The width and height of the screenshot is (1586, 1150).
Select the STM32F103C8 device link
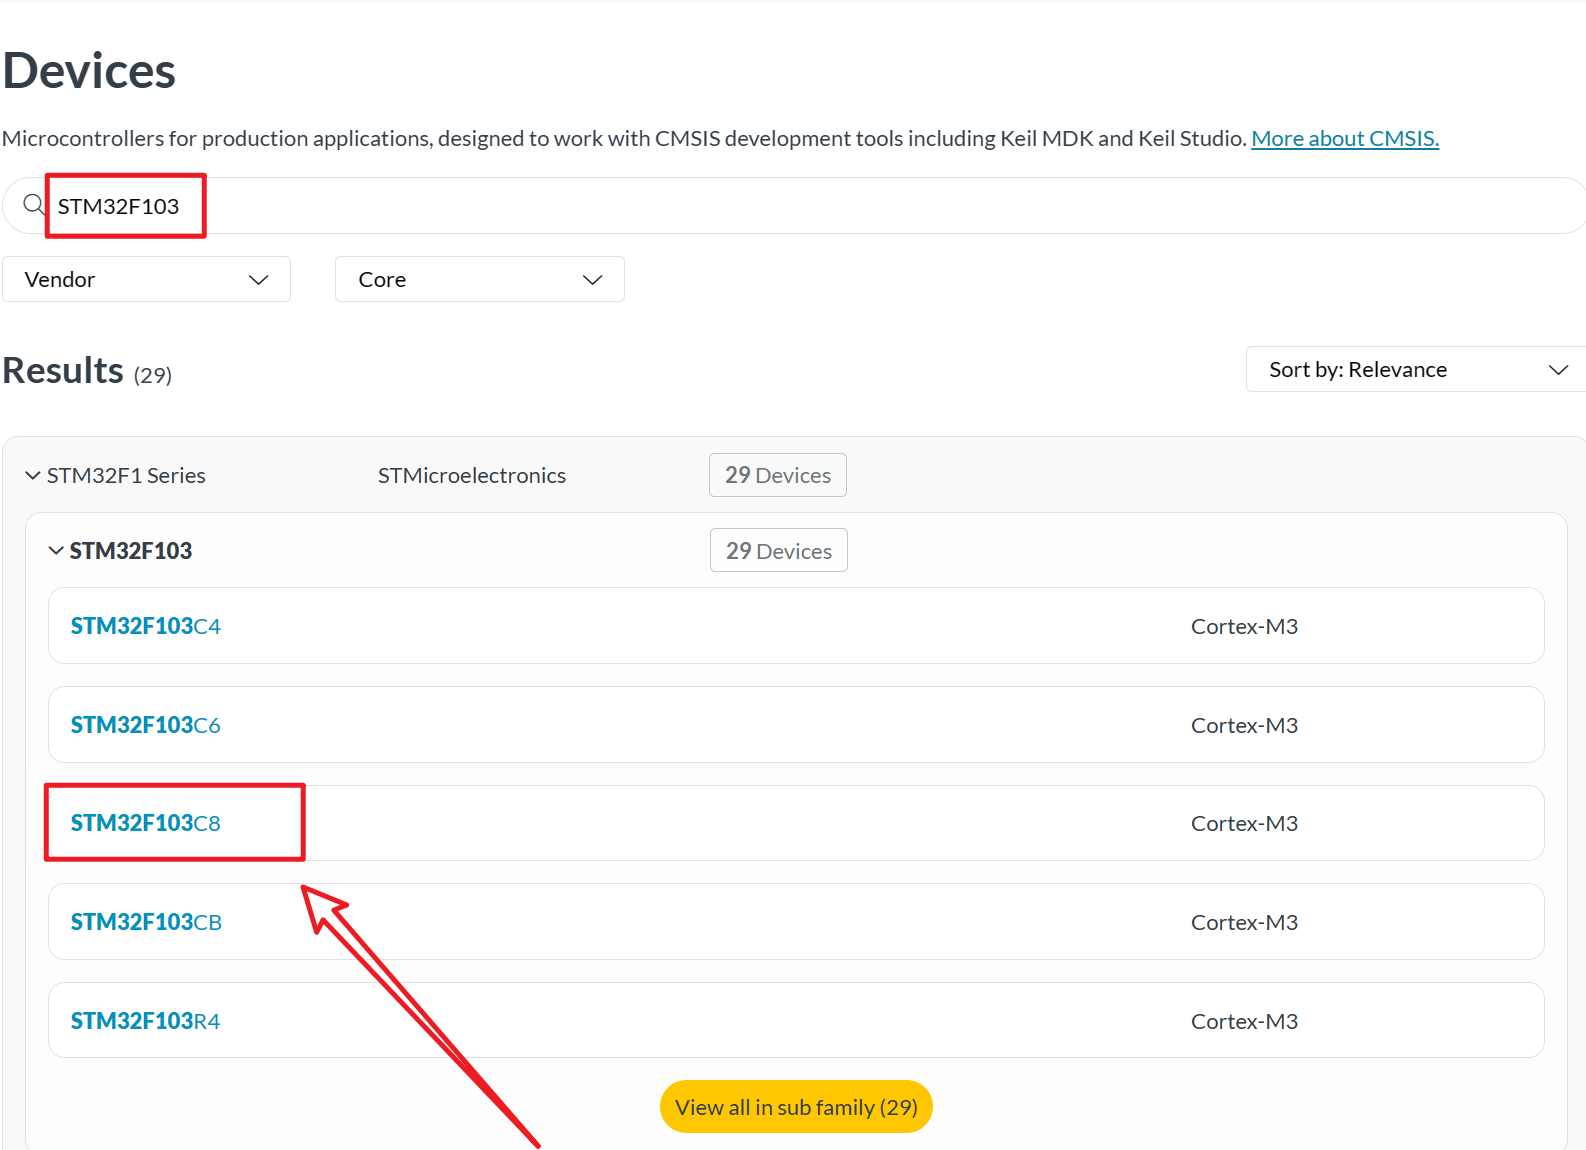tap(145, 823)
